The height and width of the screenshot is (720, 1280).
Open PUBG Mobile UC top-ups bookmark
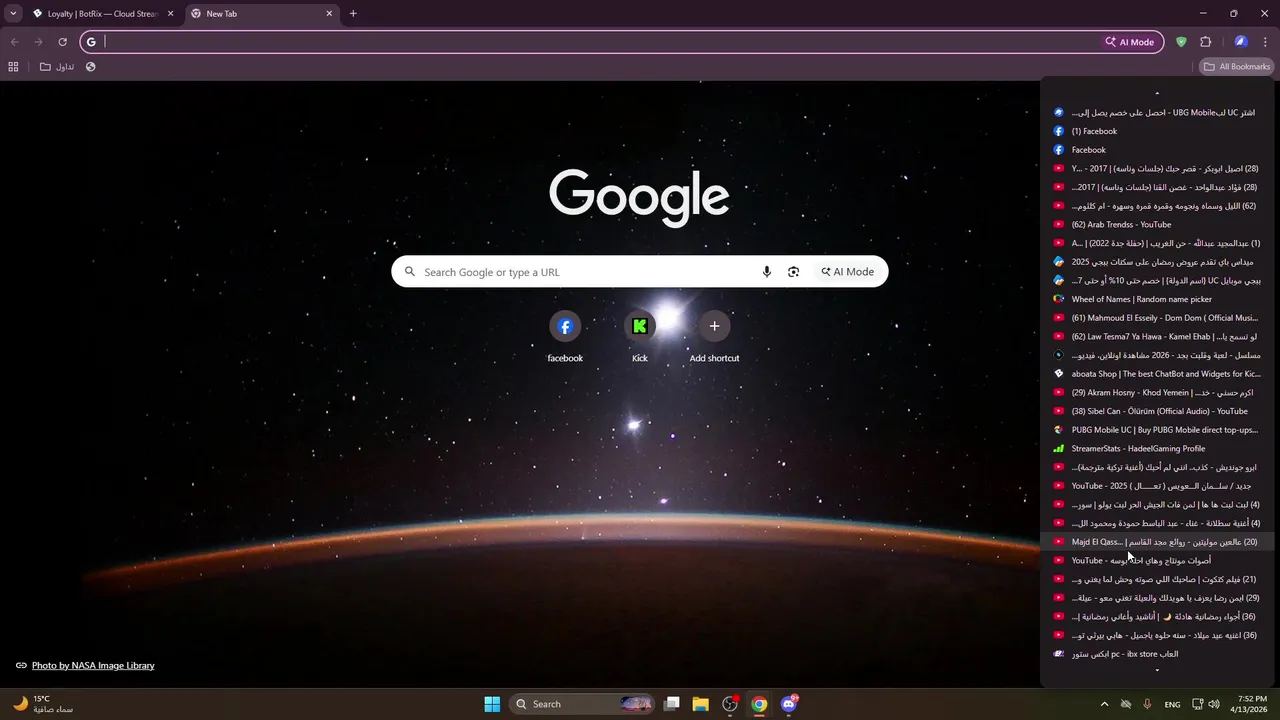click(1157, 430)
